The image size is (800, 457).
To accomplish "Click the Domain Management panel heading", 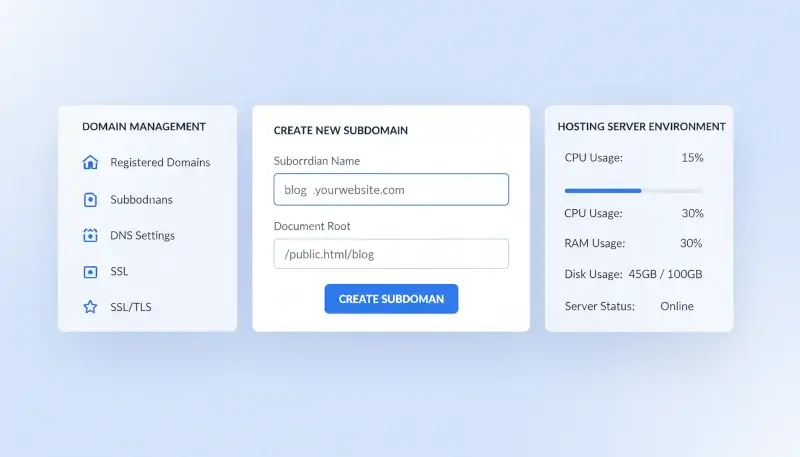I will (x=144, y=127).
